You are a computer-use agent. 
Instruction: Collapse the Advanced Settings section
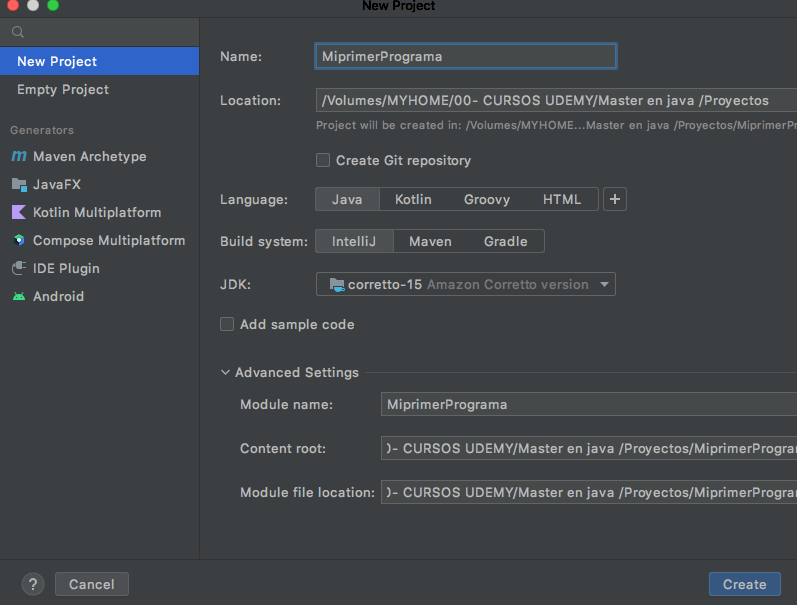coord(225,373)
